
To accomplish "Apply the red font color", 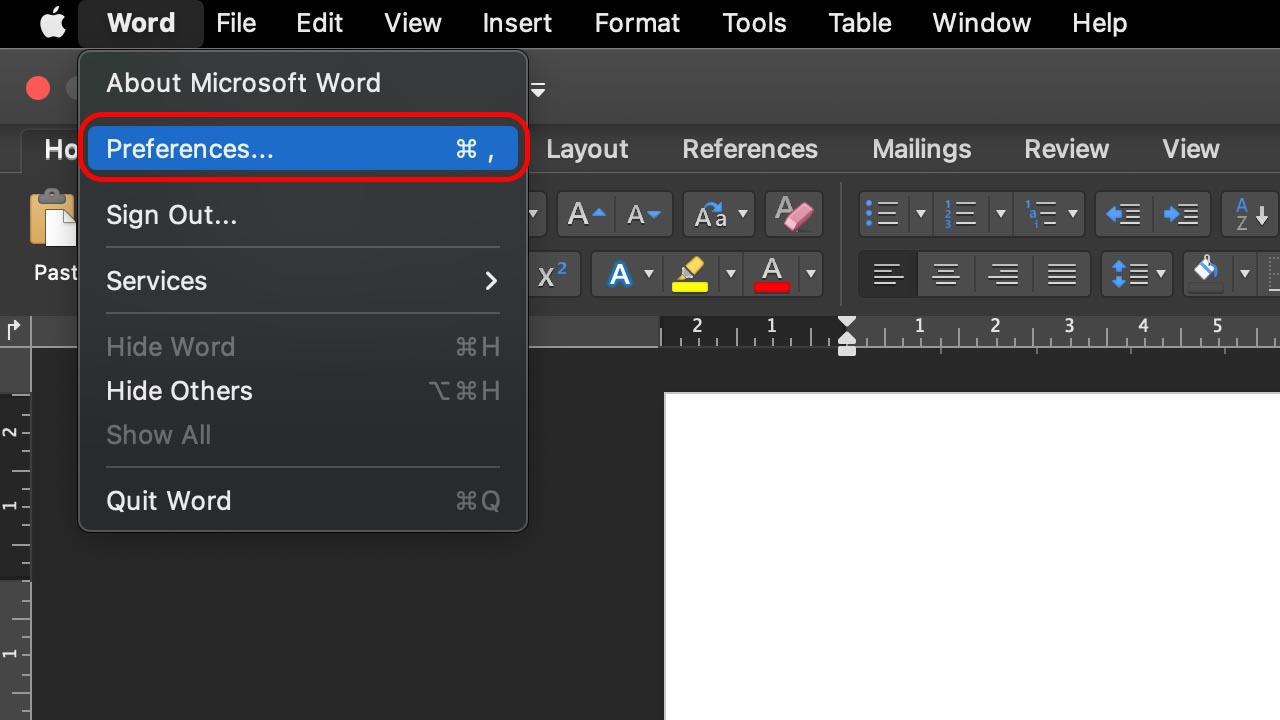I will [772, 274].
